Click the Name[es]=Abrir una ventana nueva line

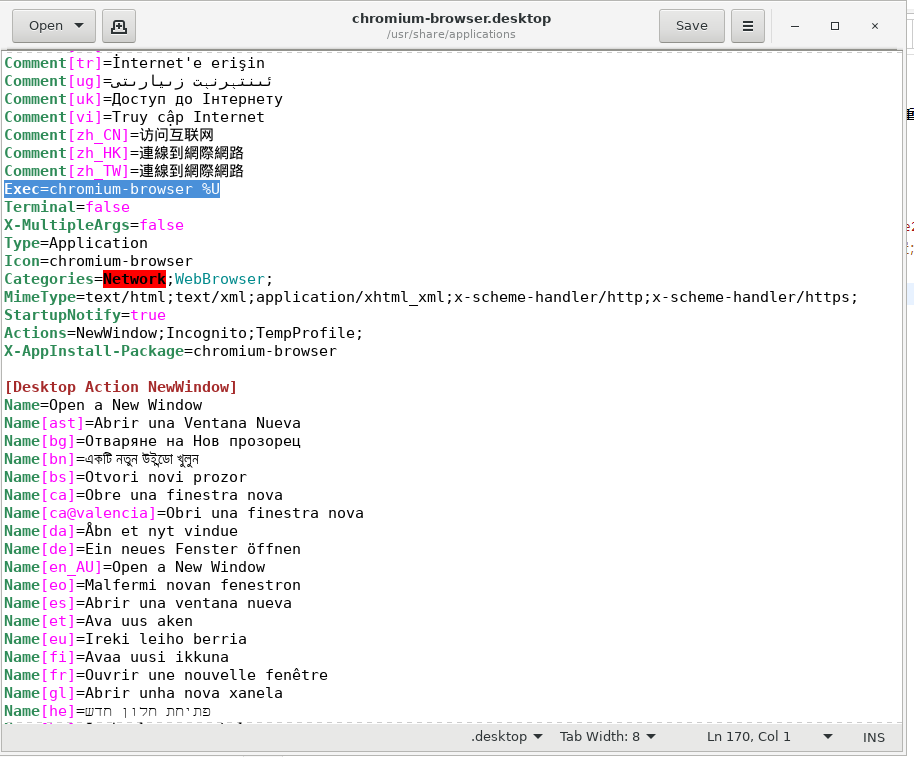click(x=148, y=604)
